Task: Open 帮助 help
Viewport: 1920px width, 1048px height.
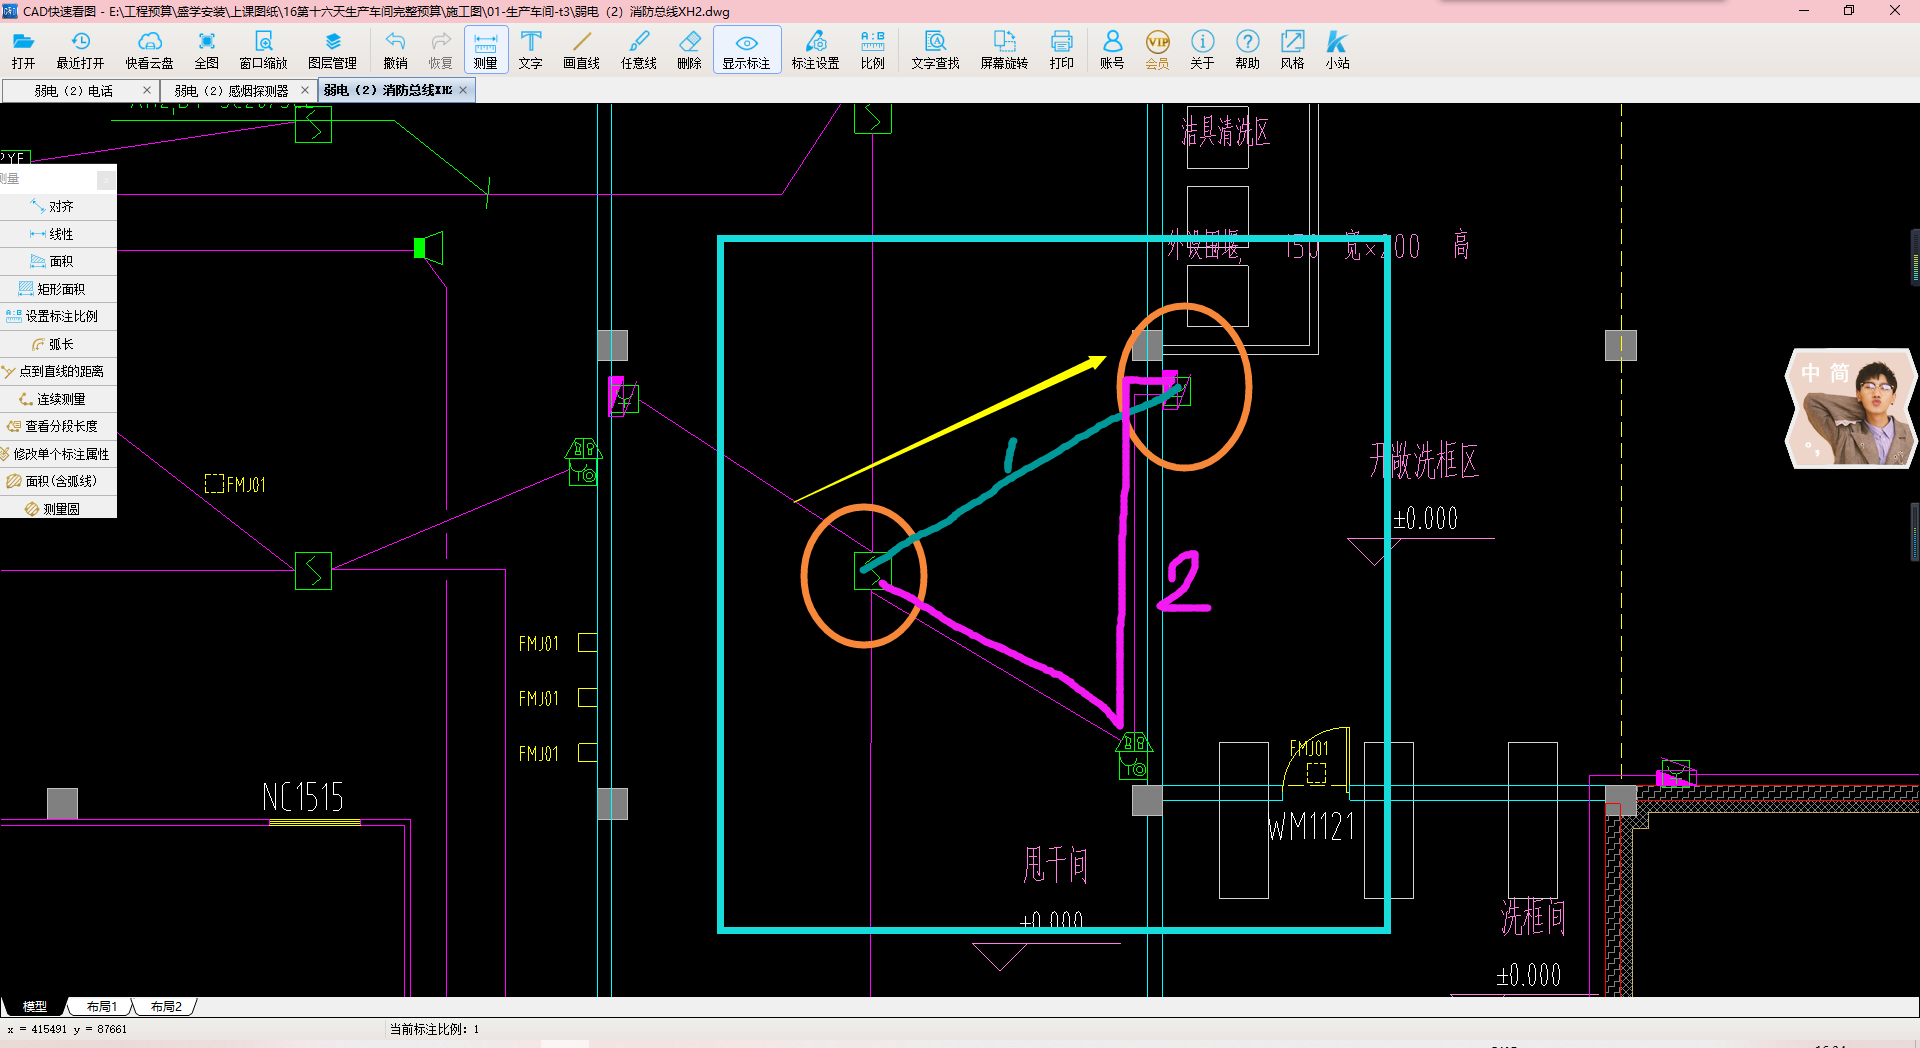Action: (1247, 50)
